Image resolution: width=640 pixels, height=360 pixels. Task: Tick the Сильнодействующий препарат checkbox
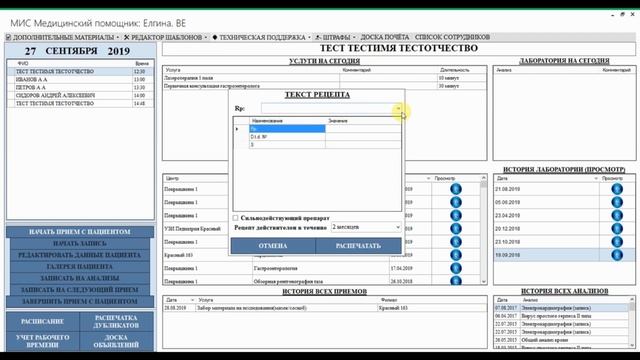point(236,218)
